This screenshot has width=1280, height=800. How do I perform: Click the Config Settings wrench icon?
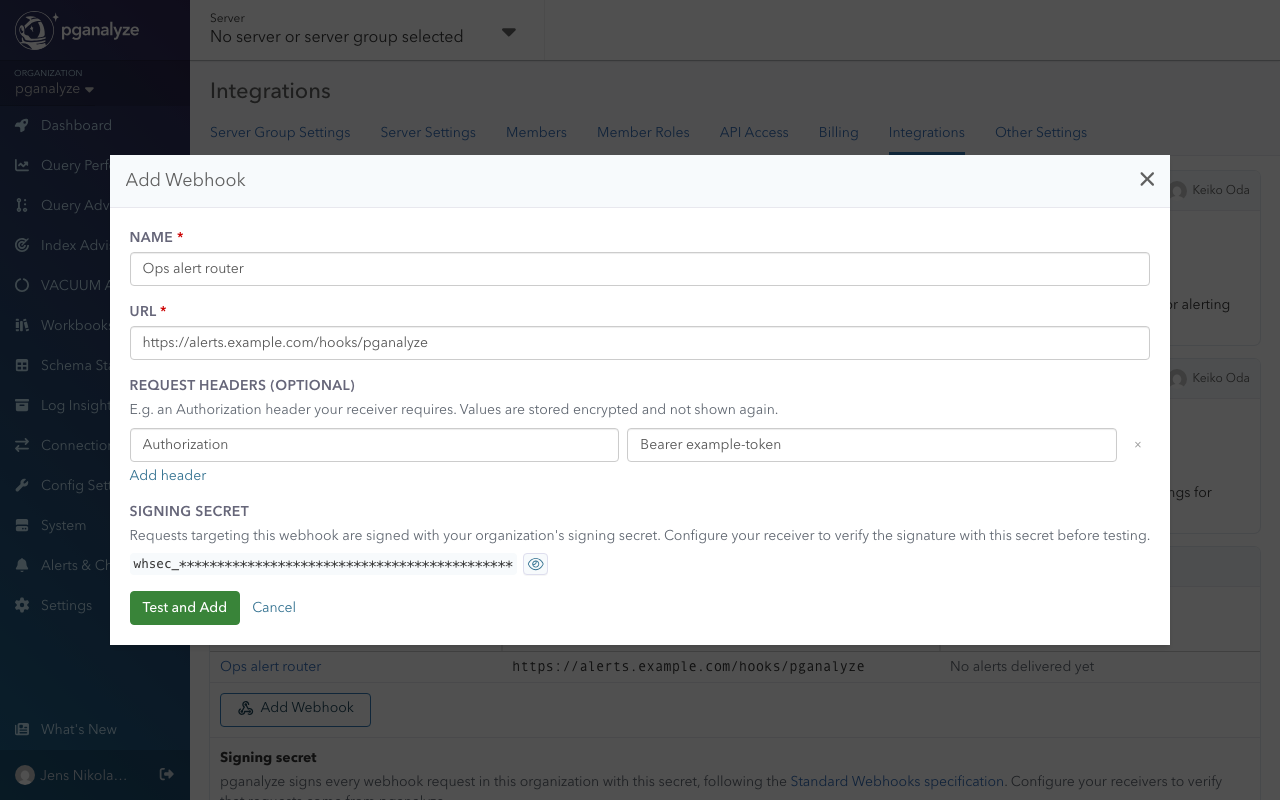pos(22,485)
